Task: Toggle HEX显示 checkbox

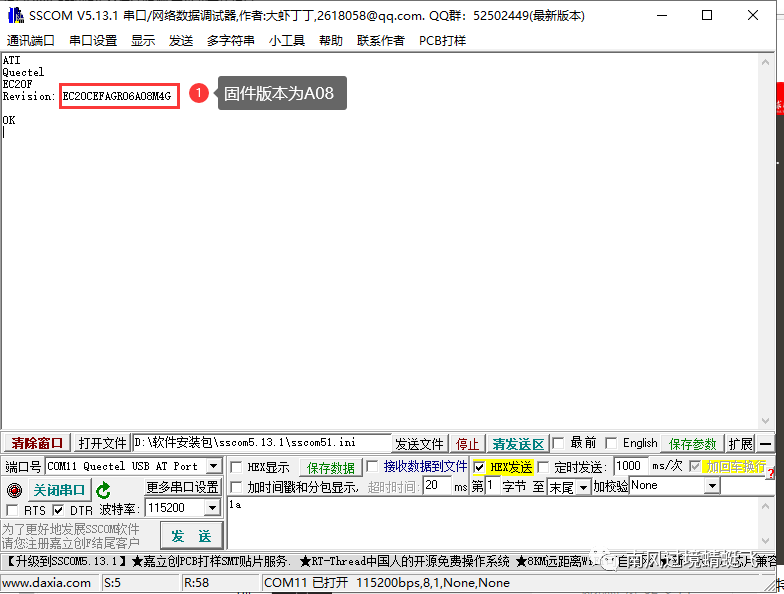Action: point(236,468)
